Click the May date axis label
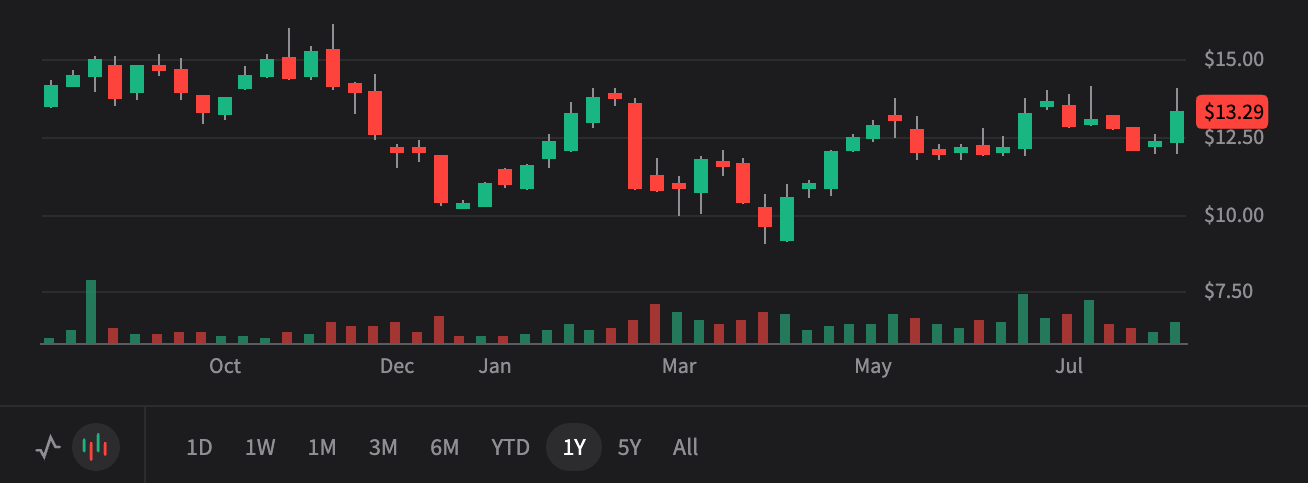The image size is (1308, 483). [872, 366]
